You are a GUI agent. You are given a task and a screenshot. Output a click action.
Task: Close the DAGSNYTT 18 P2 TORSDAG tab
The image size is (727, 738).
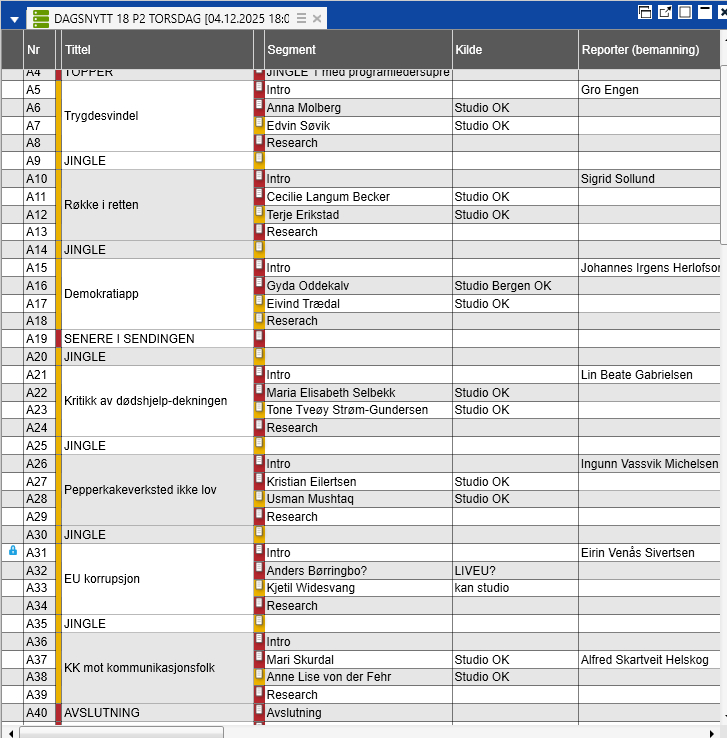point(317,19)
